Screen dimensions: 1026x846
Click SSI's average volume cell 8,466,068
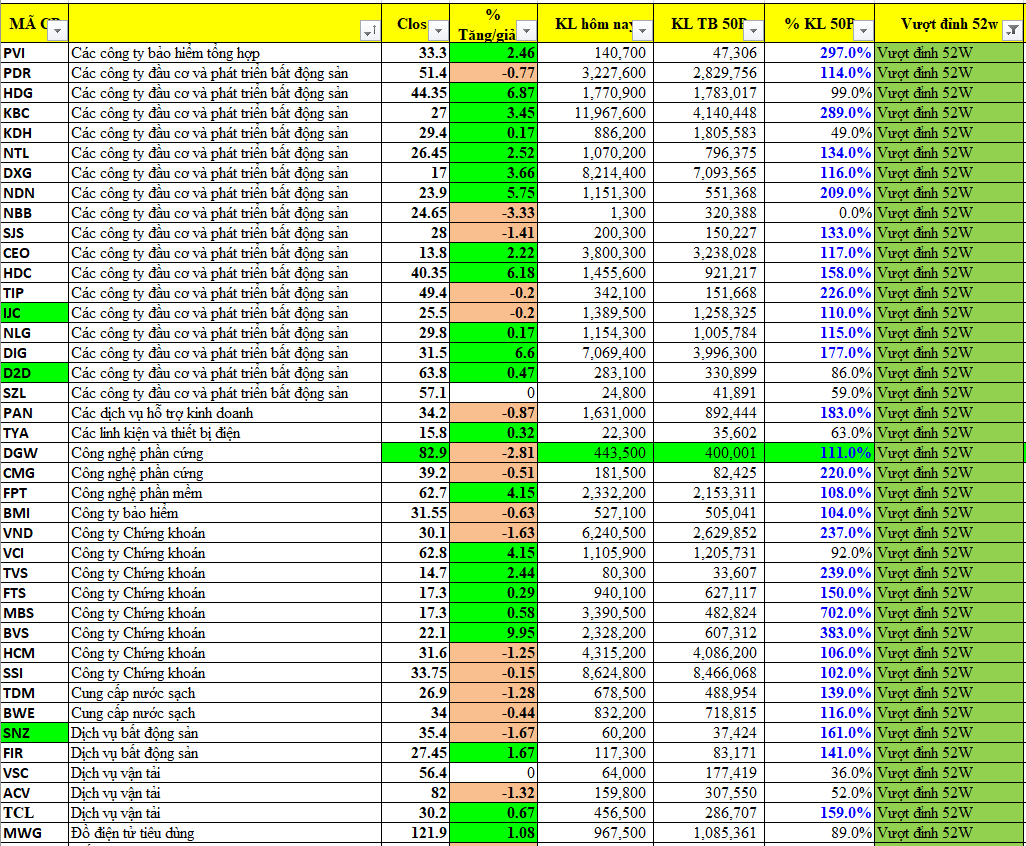(706, 673)
